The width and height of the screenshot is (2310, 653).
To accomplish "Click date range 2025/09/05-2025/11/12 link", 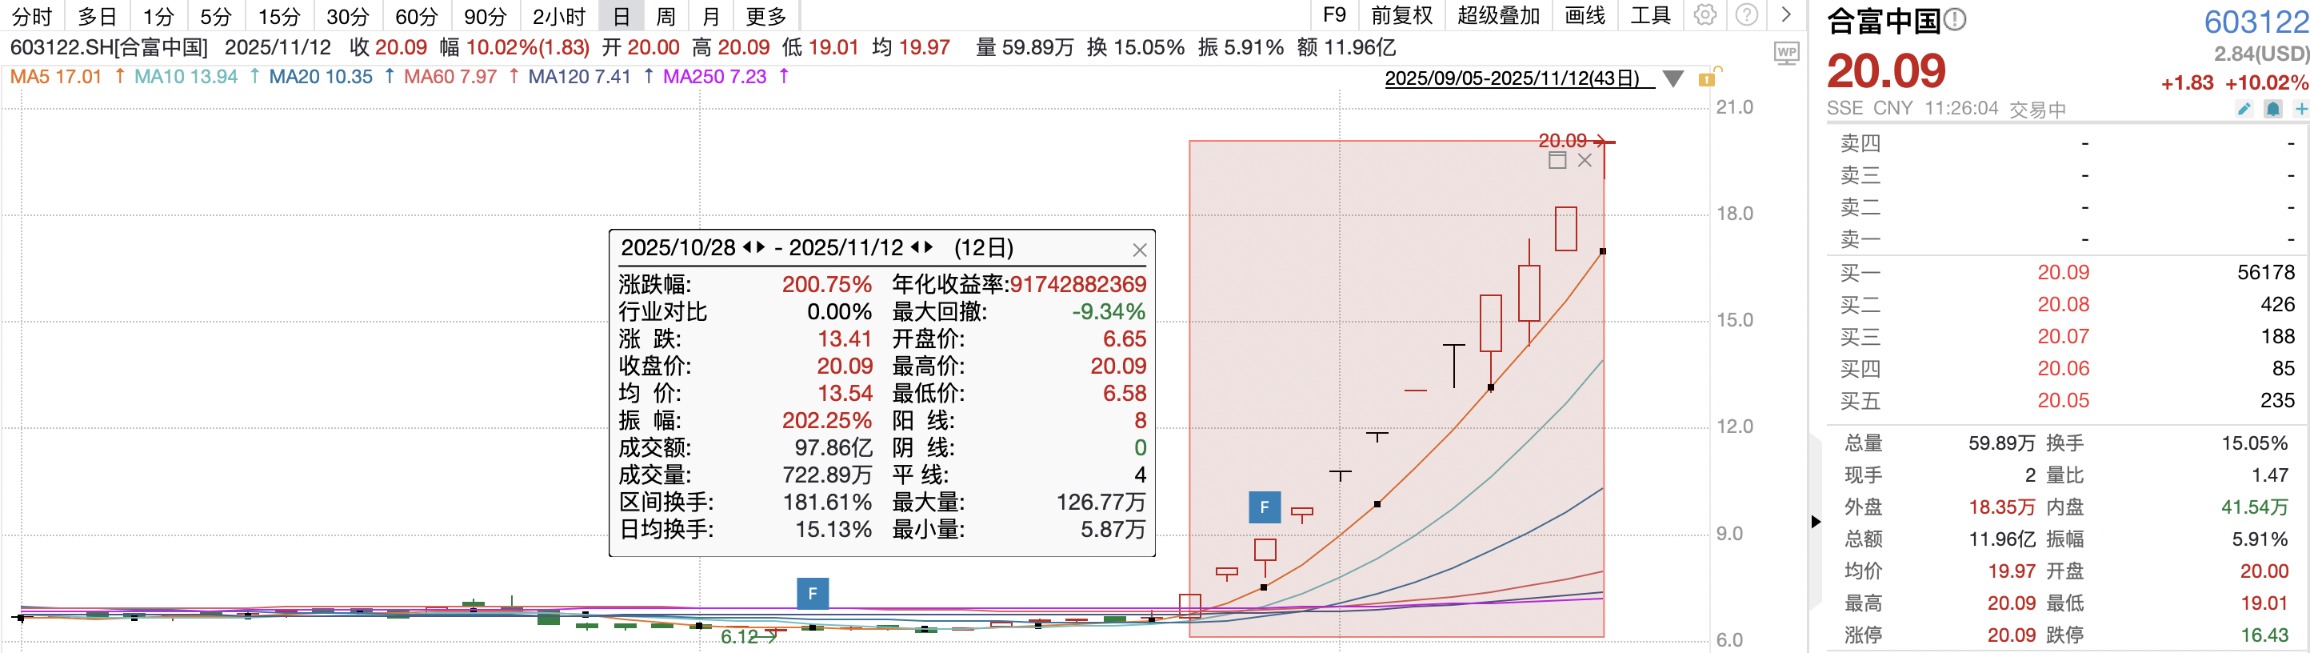I will pos(1512,78).
